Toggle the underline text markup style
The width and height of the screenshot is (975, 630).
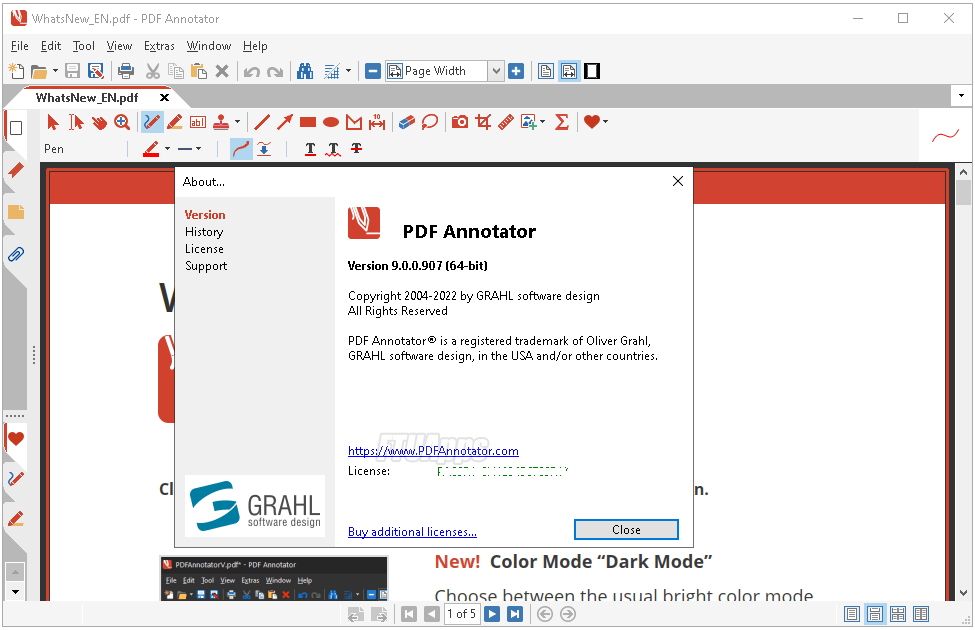[310, 149]
